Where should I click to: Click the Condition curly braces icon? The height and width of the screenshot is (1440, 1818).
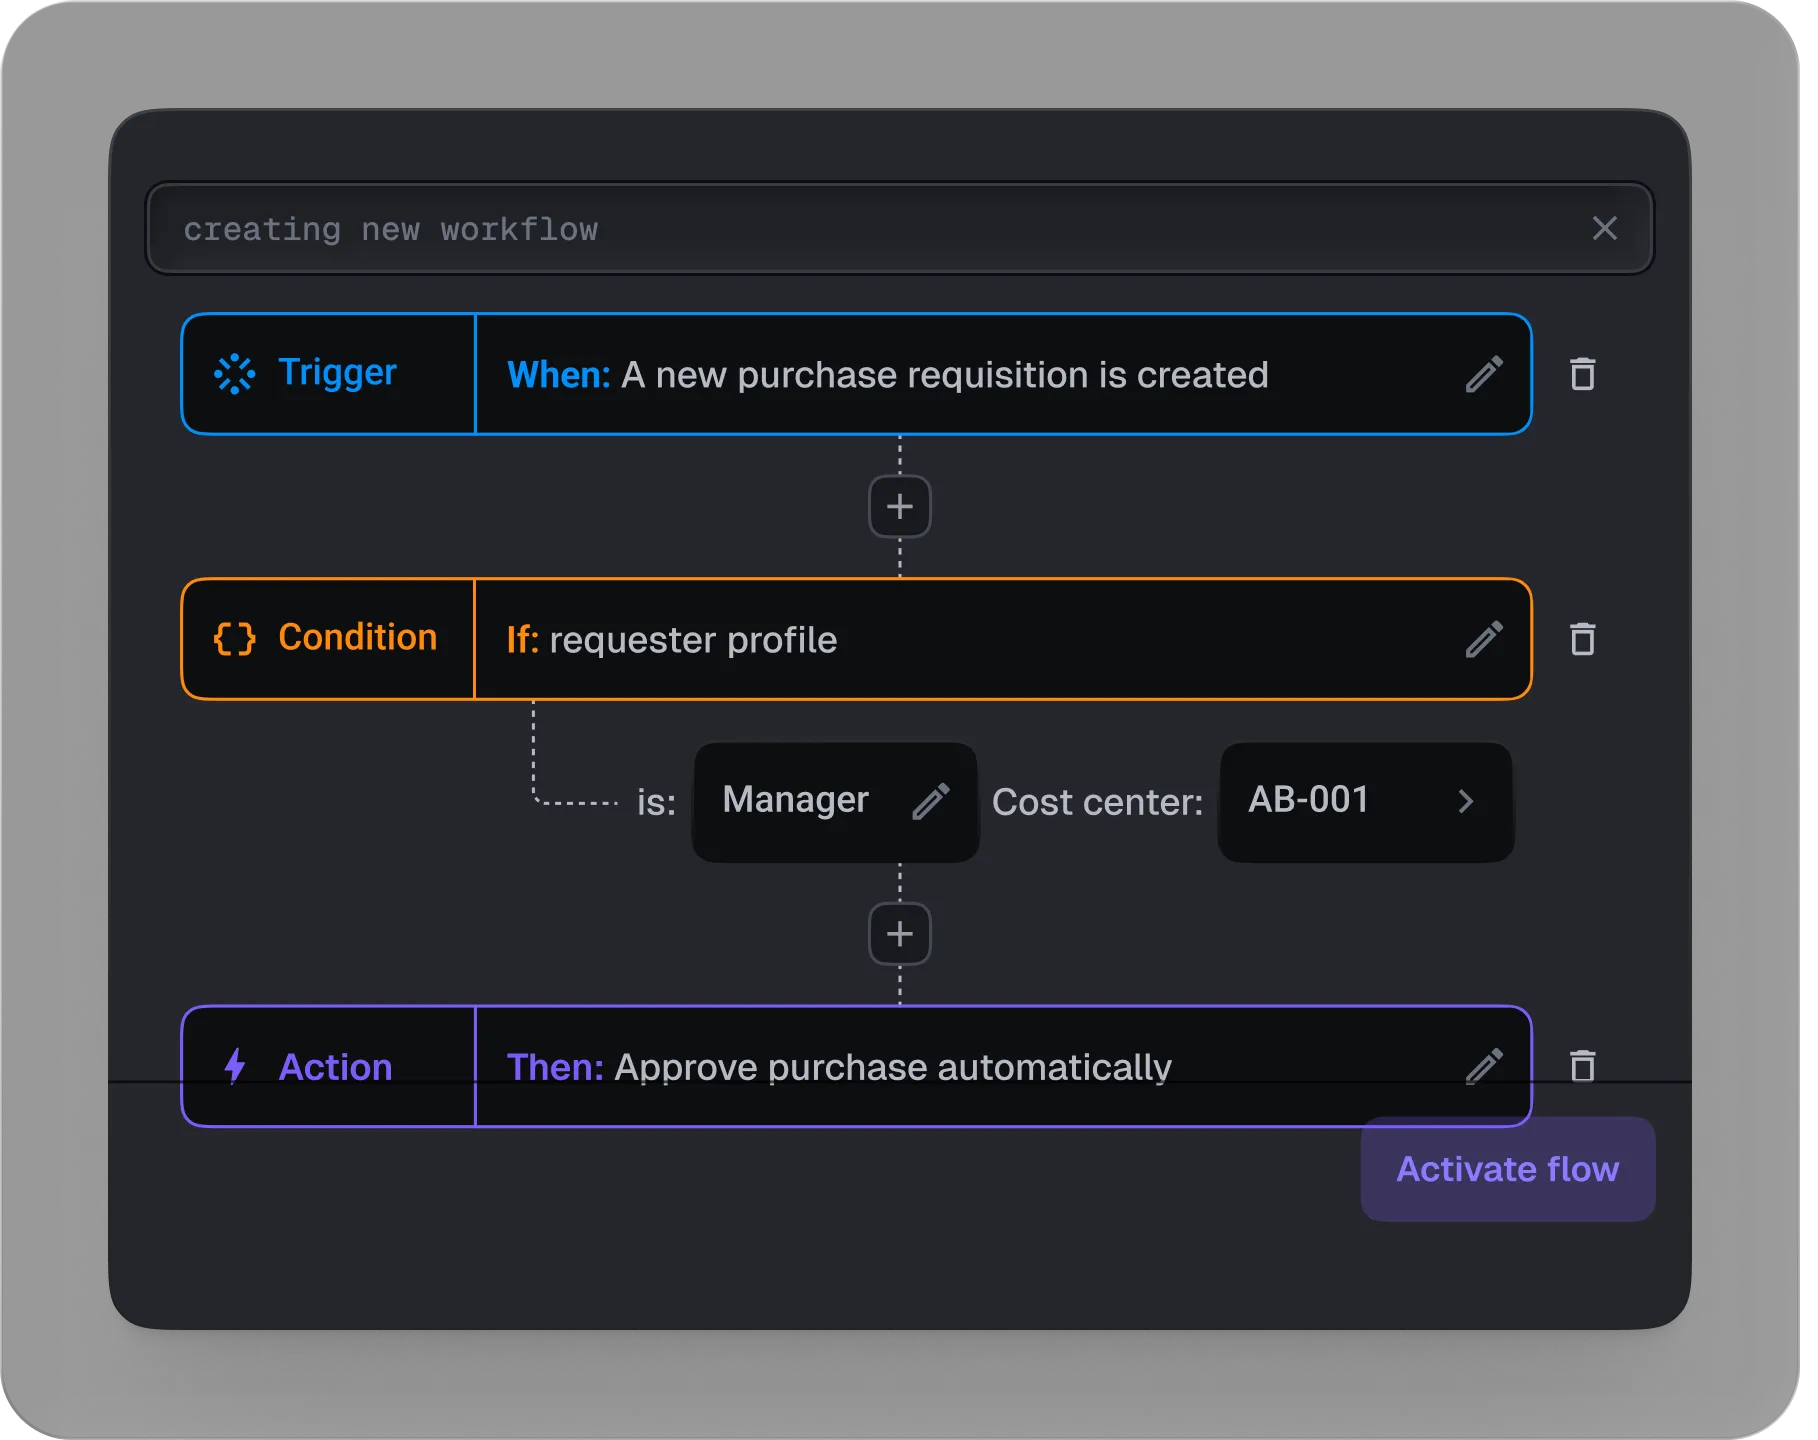[x=235, y=638]
